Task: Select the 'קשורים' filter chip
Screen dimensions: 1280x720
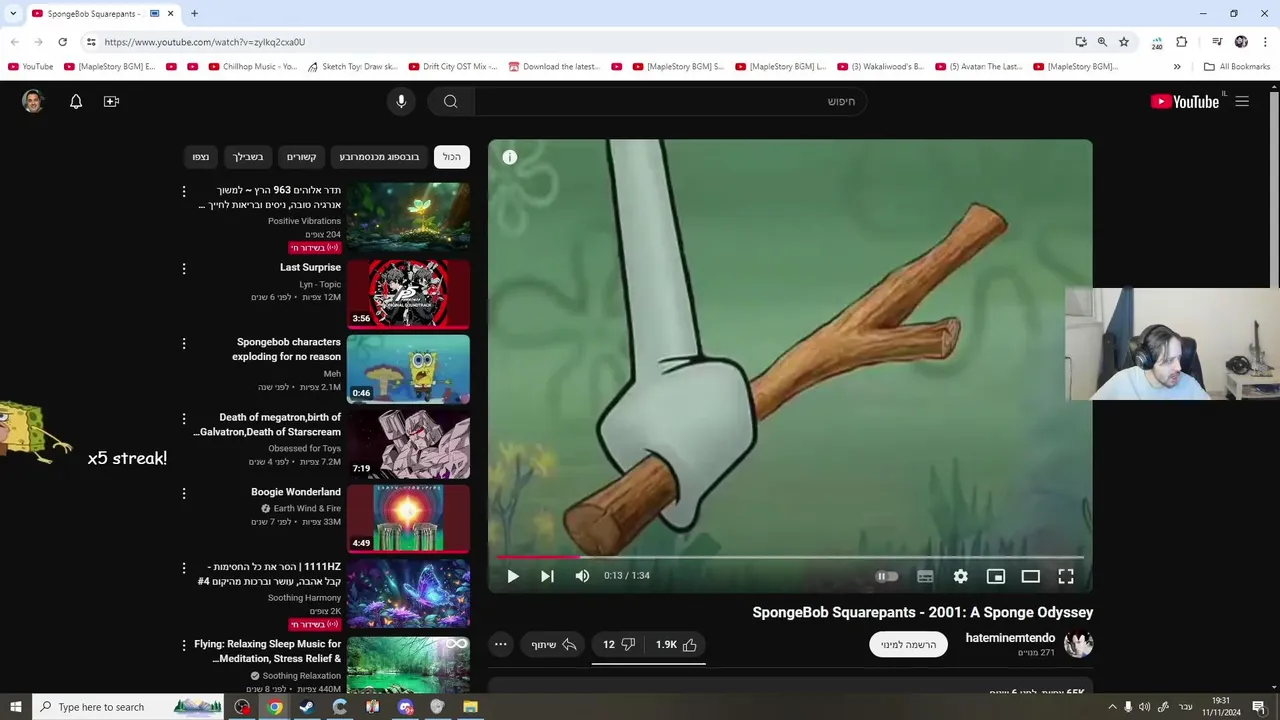Action: pyautogui.click(x=301, y=157)
